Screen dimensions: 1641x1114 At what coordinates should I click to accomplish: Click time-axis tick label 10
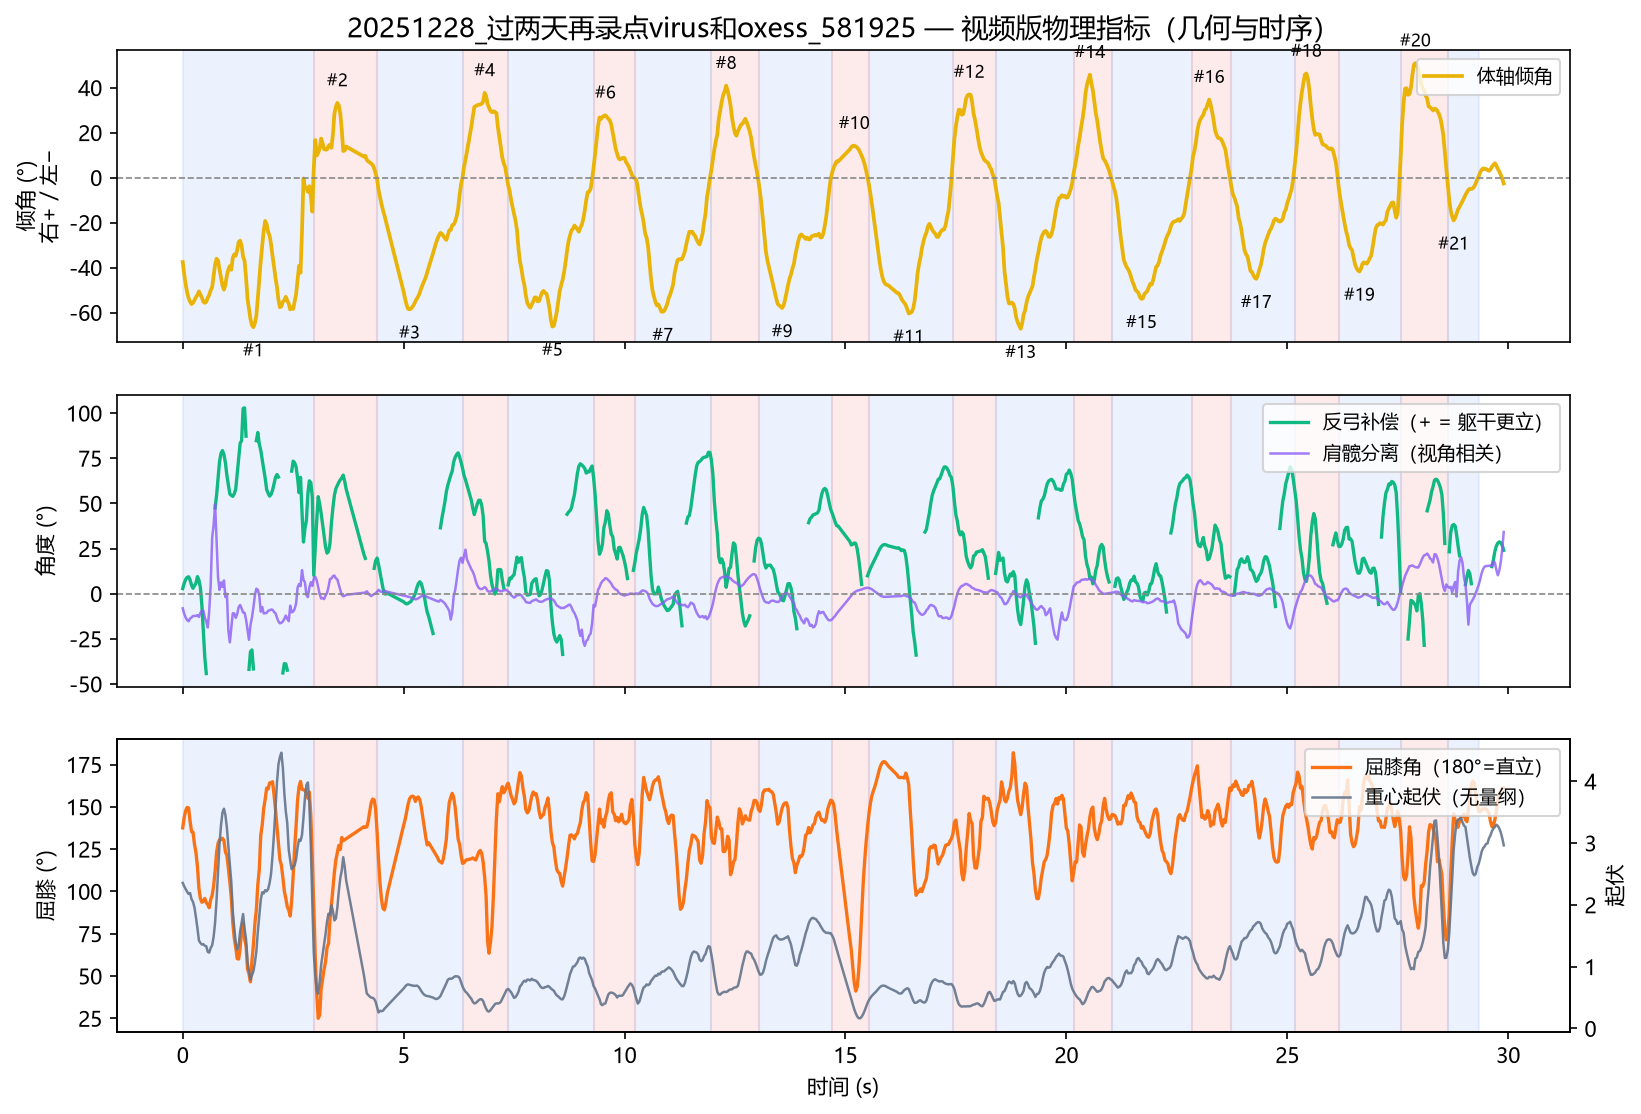(625, 1055)
